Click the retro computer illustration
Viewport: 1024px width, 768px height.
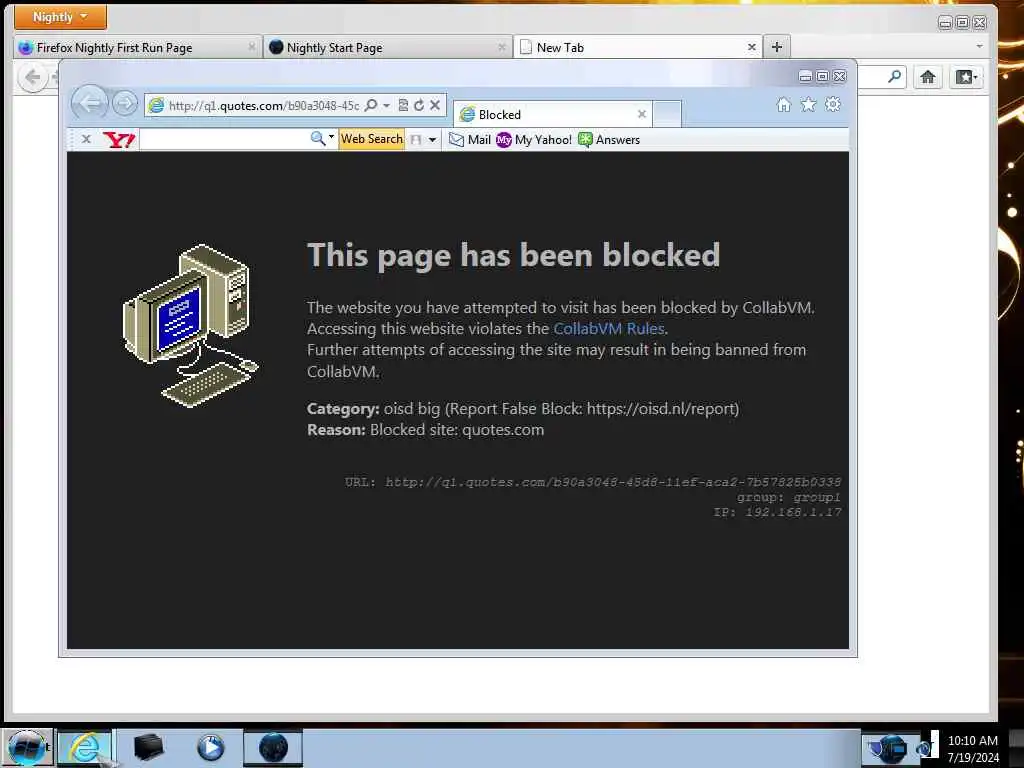pos(191,325)
